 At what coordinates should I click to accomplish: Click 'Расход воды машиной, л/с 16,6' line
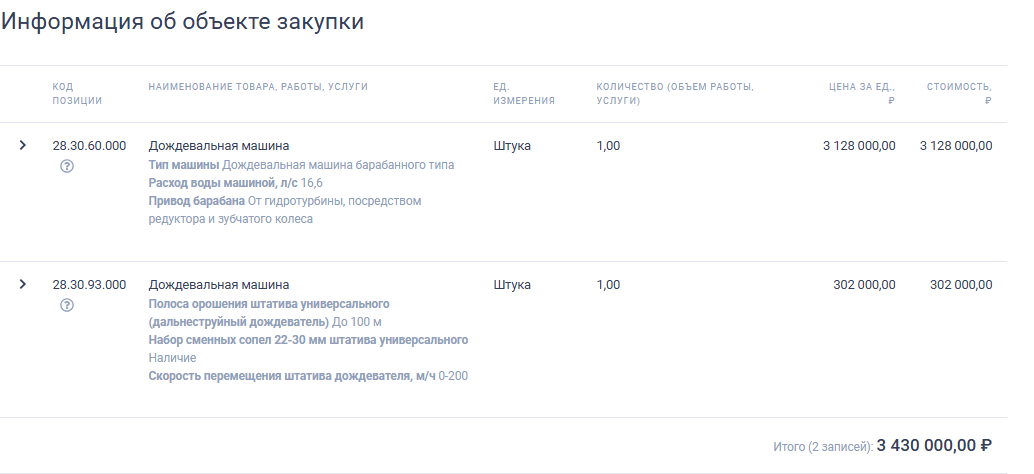tap(235, 183)
